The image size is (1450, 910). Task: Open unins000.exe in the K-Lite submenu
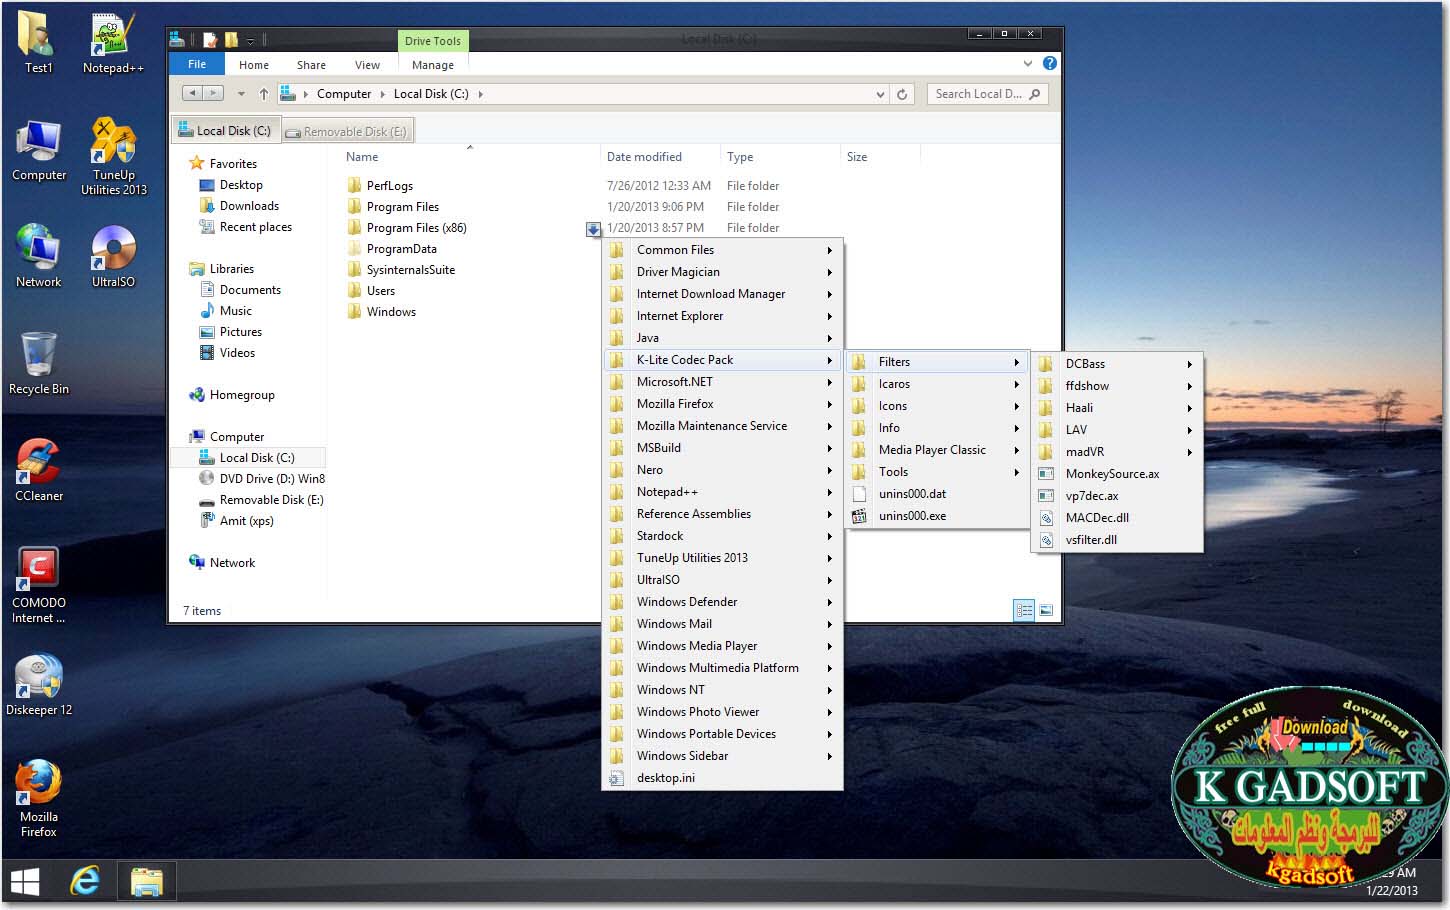click(x=912, y=516)
